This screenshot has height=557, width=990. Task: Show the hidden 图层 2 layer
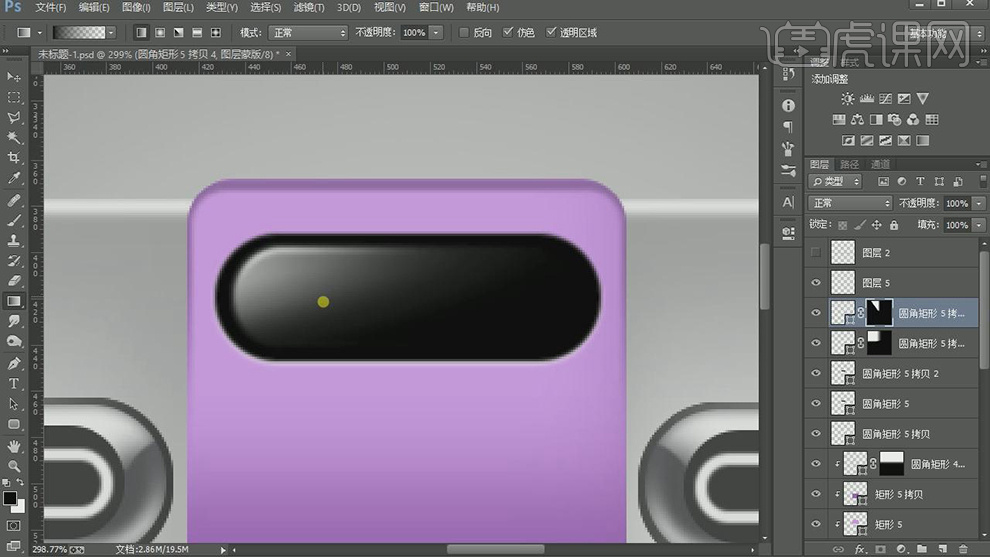pos(816,253)
